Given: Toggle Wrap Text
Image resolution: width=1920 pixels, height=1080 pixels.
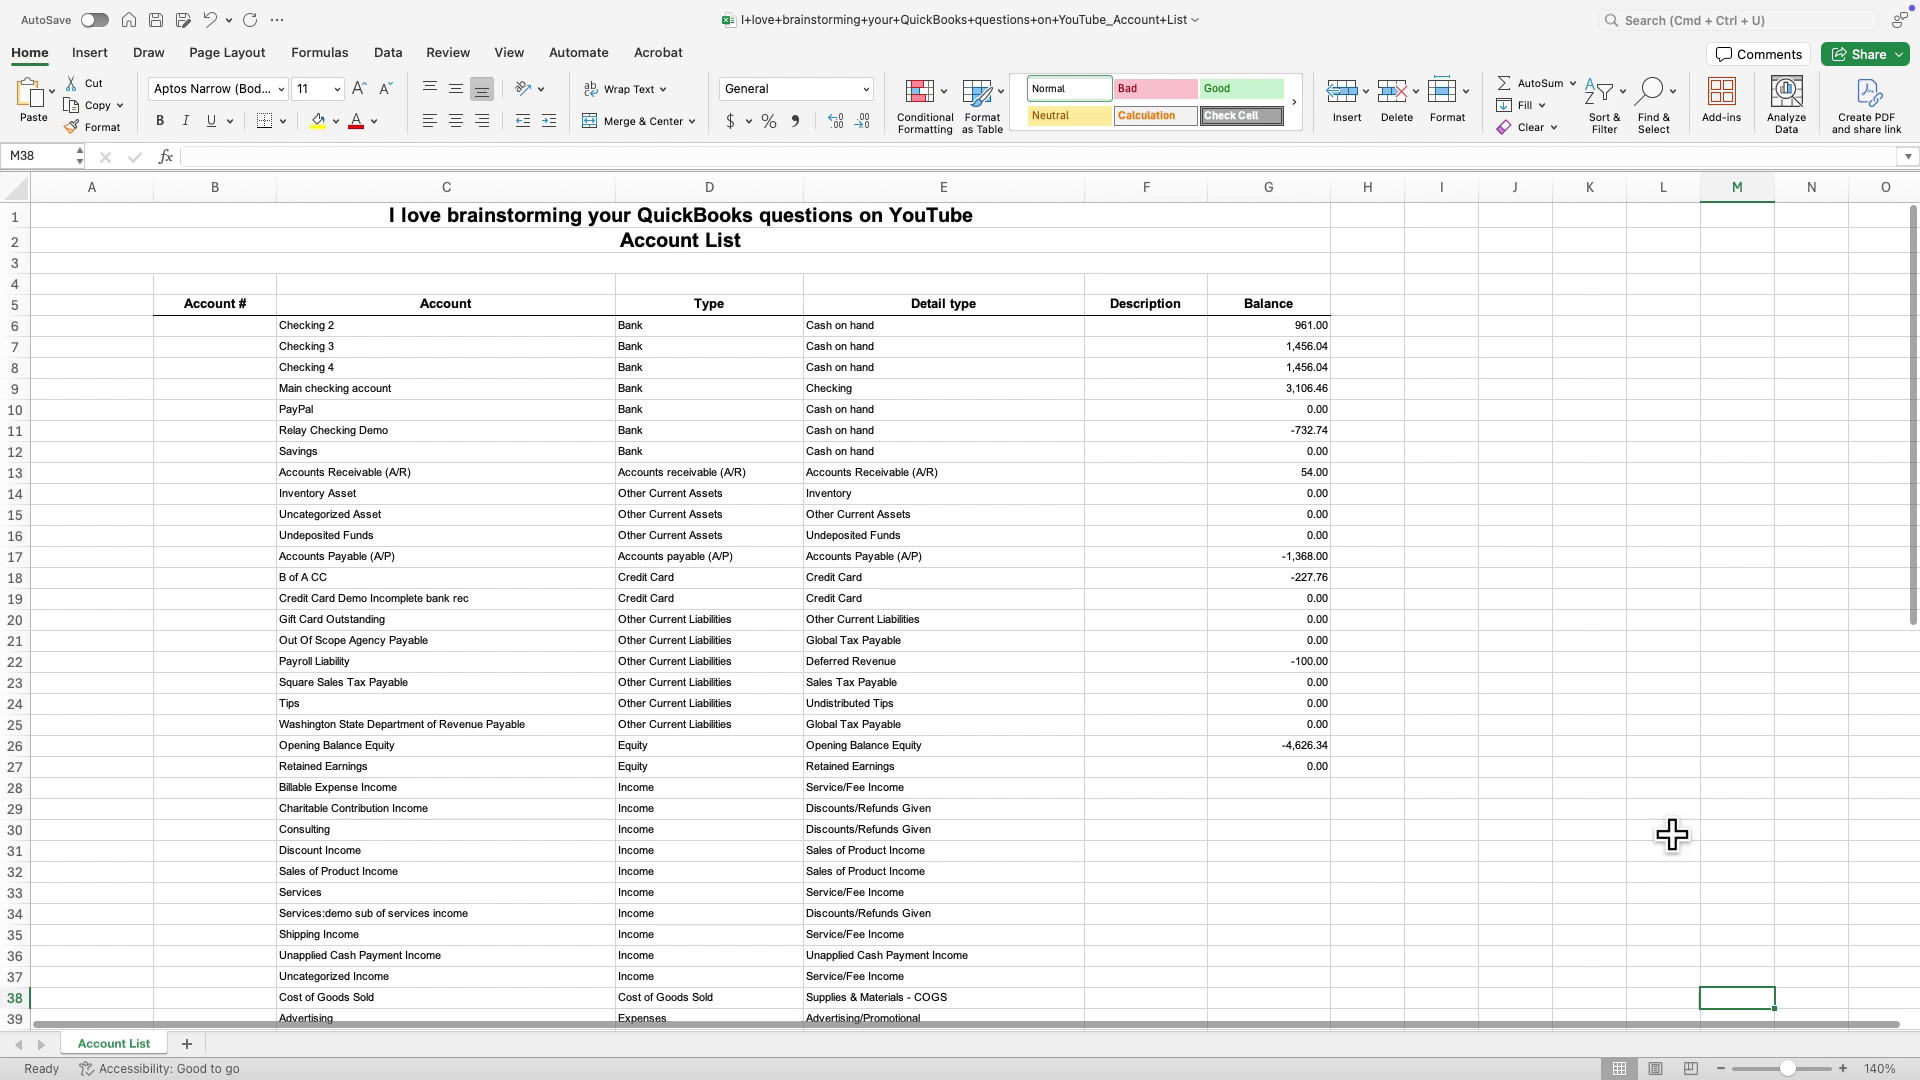Looking at the screenshot, I should pos(625,89).
